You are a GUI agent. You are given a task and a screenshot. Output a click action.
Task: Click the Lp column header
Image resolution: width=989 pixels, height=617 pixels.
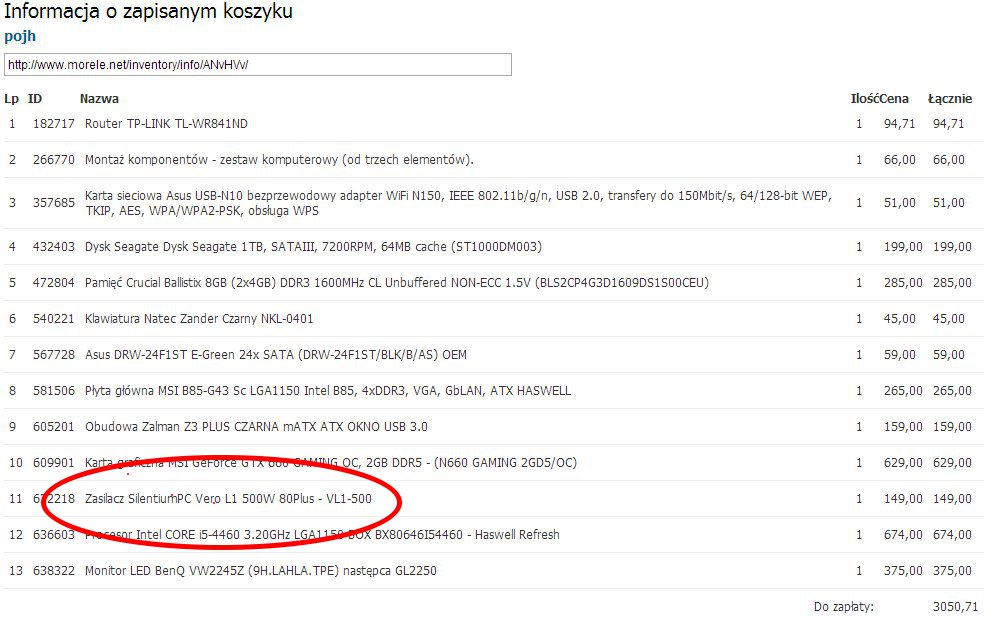[11, 98]
